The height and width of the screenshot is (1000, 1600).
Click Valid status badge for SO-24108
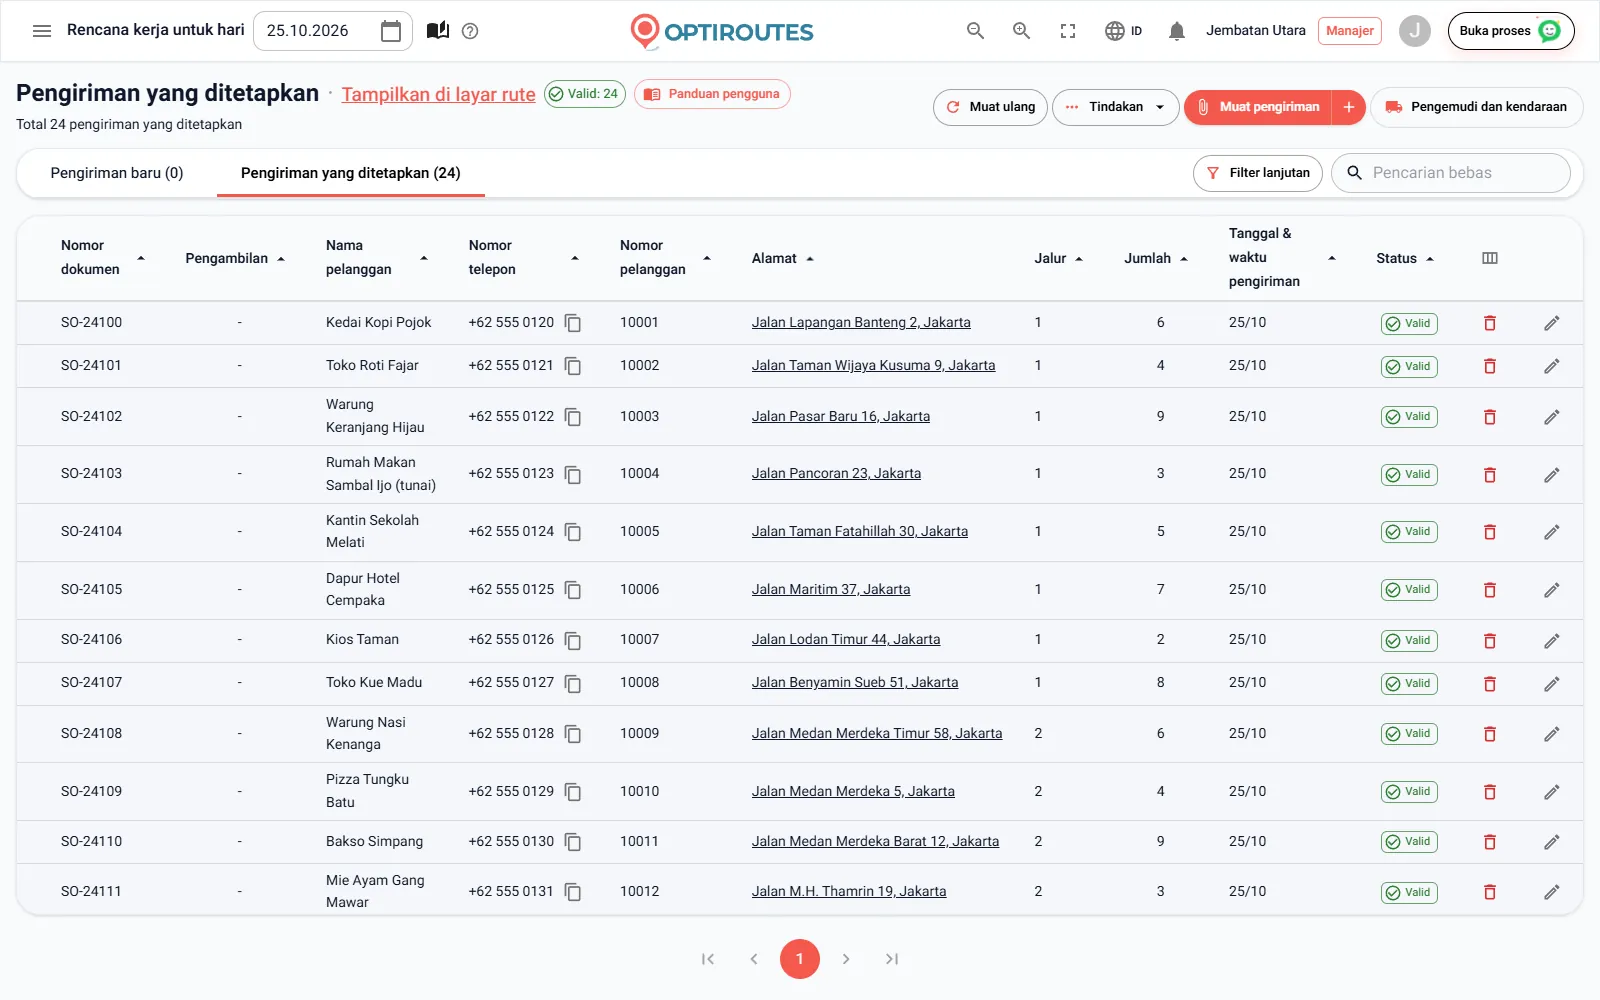tap(1409, 734)
